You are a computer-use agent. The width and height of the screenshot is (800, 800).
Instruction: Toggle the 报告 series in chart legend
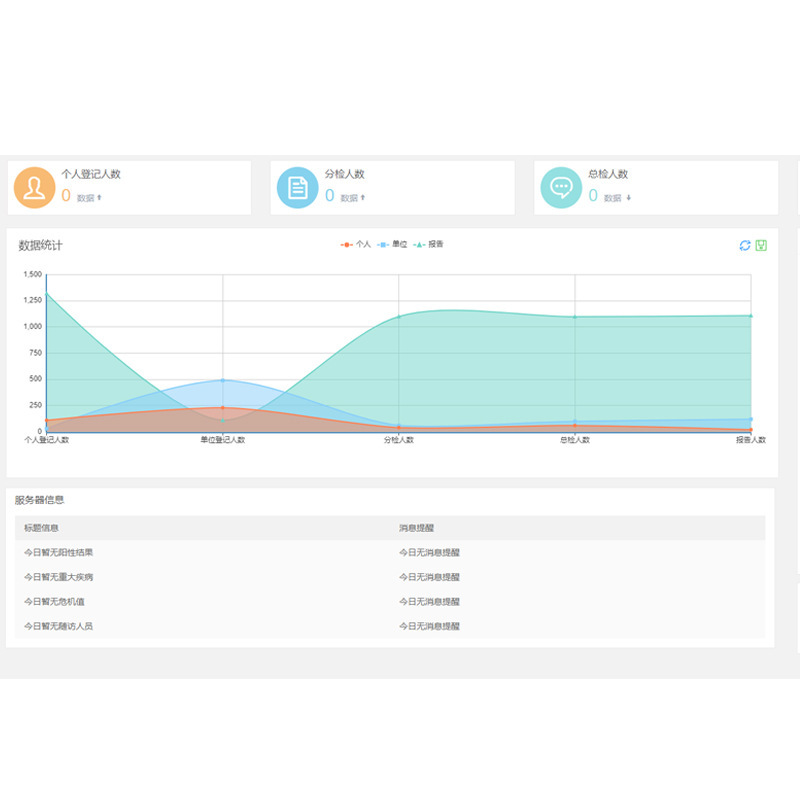[428, 244]
